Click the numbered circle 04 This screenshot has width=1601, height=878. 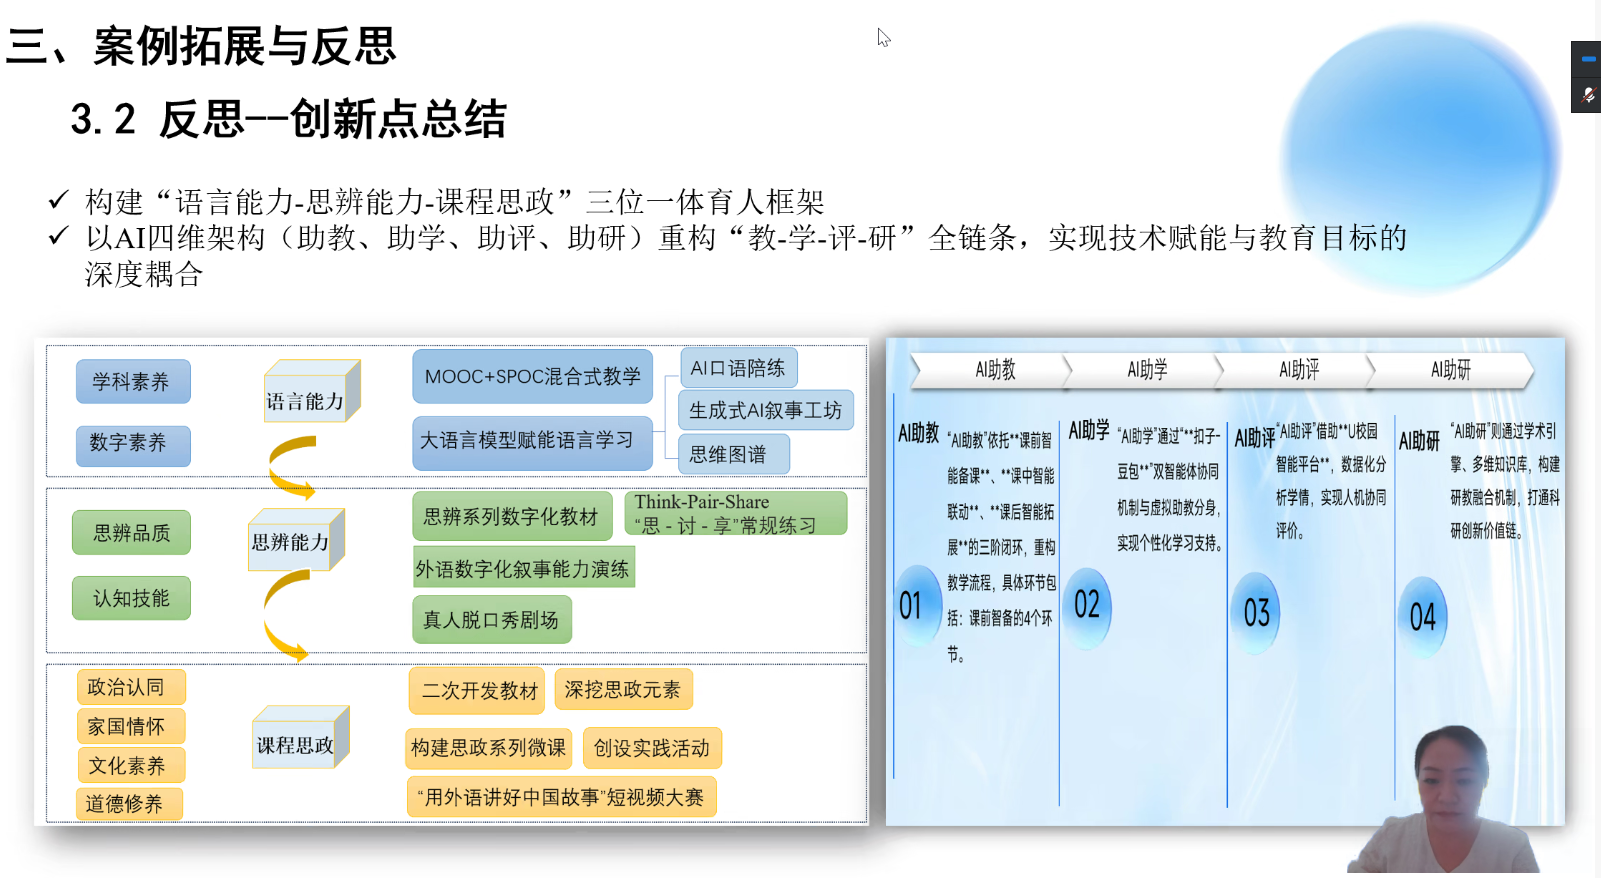click(1422, 616)
